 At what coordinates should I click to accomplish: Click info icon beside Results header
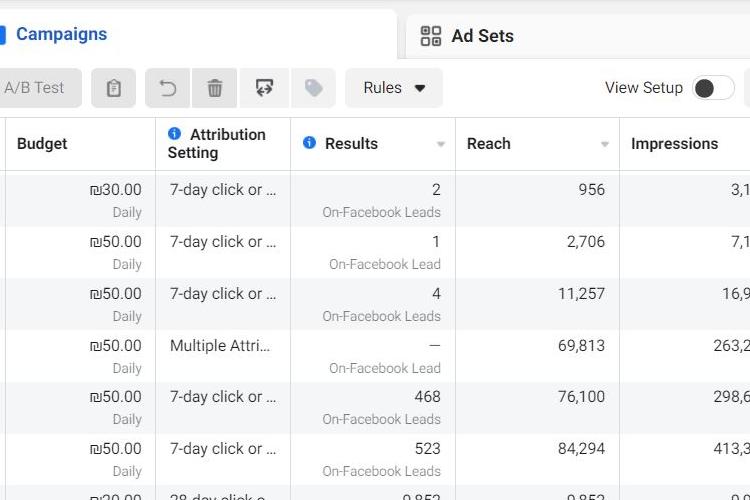310,143
